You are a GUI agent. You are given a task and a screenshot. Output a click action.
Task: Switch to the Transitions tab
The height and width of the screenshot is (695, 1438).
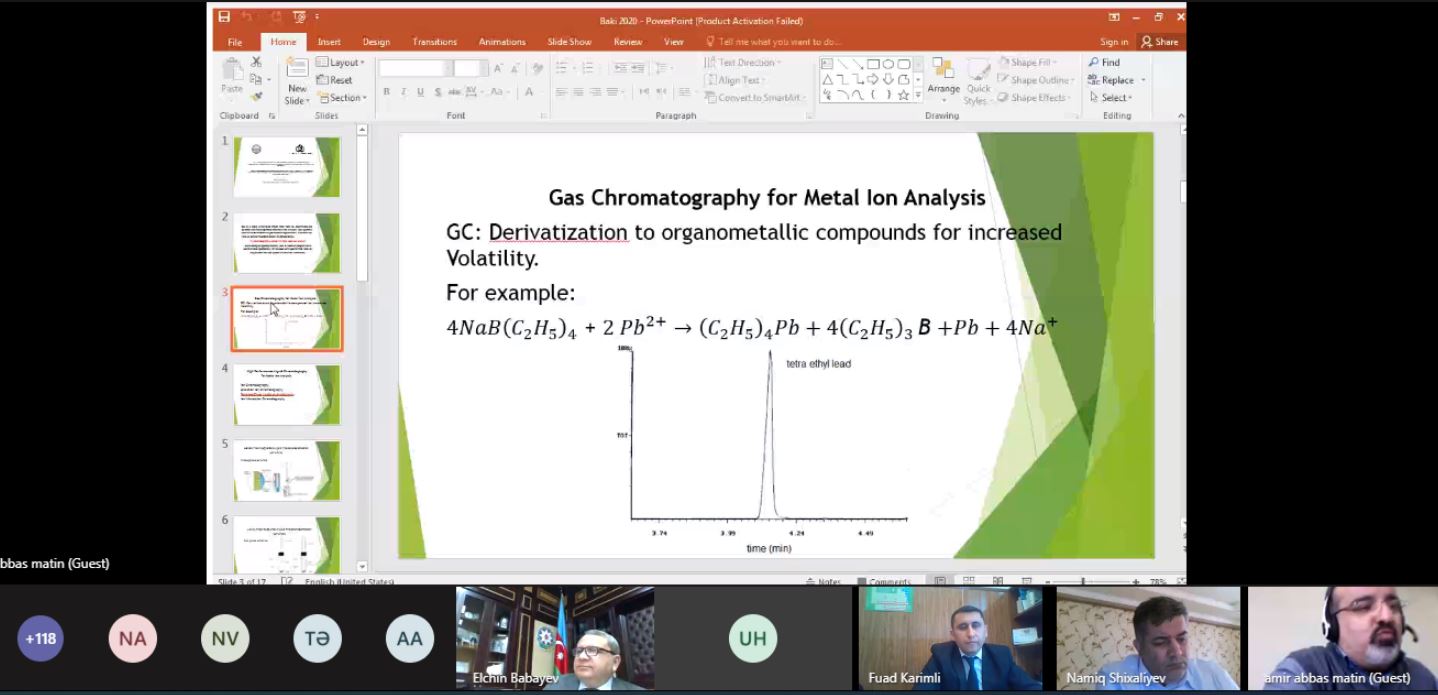[434, 42]
